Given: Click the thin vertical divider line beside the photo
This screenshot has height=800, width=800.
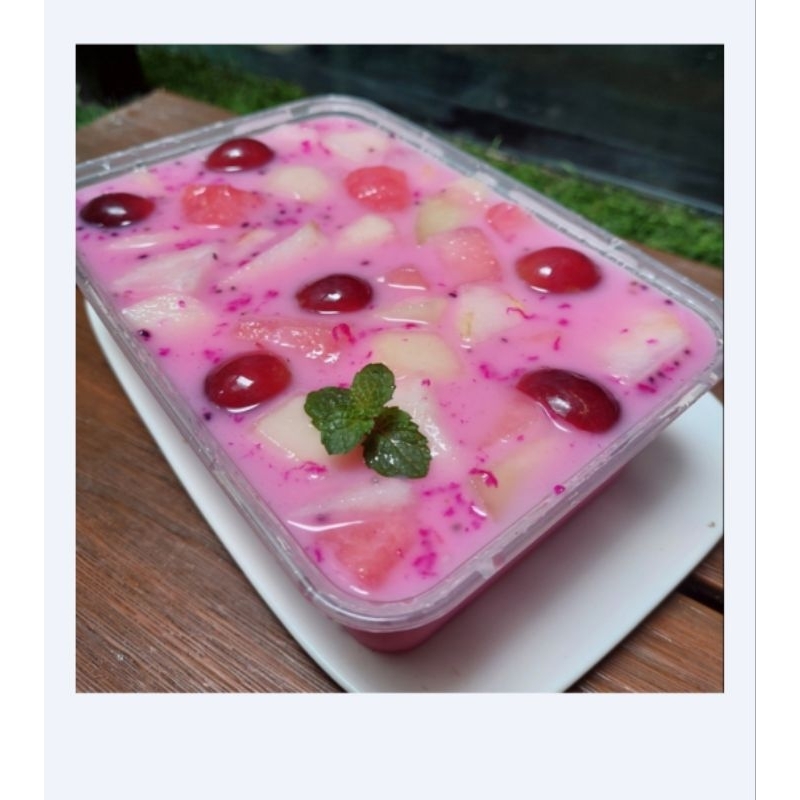Looking at the screenshot, I should pos(755,400).
